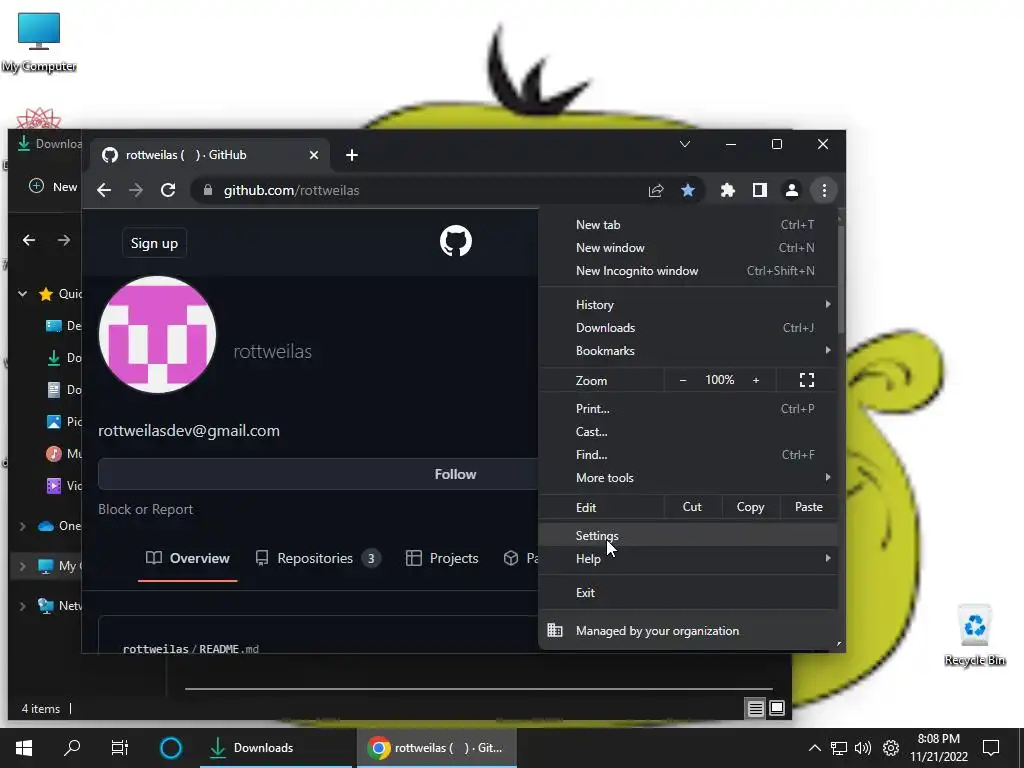Image resolution: width=1024 pixels, height=768 pixels.
Task: Click the rottweilas profile avatar
Action: pos(157,334)
